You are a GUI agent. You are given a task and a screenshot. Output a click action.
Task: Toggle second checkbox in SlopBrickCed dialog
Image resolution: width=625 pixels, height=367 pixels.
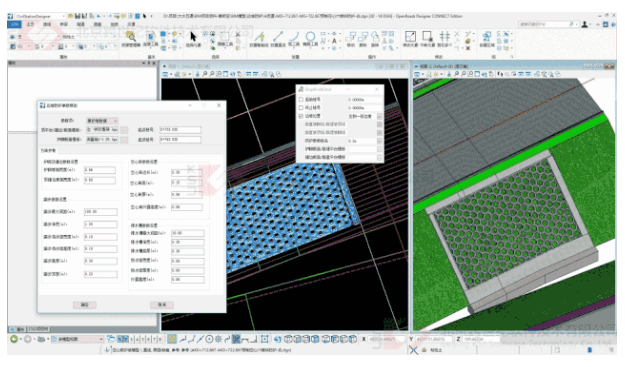301,108
